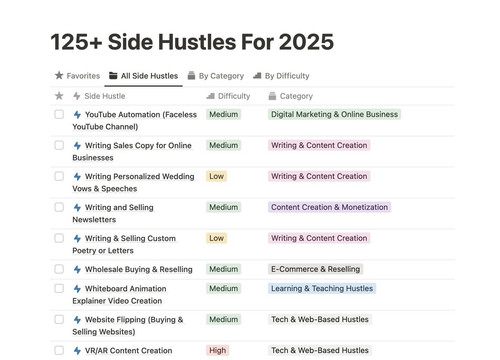The image size is (500, 360).
Task: Click the lightning bolt icon beside VR/AR Content Creation
Action: click(x=77, y=351)
